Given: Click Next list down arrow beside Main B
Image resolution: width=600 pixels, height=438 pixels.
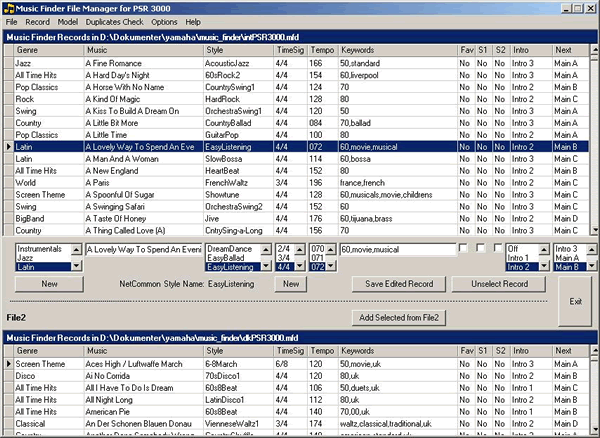Looking at the screenshot, I should pos(592,266).
